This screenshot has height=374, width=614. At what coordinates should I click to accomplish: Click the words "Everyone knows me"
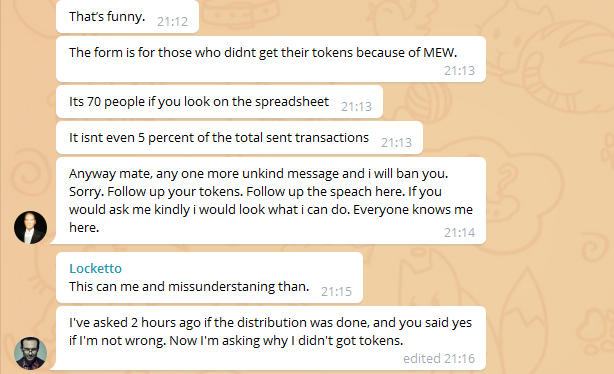coord(413,210)
